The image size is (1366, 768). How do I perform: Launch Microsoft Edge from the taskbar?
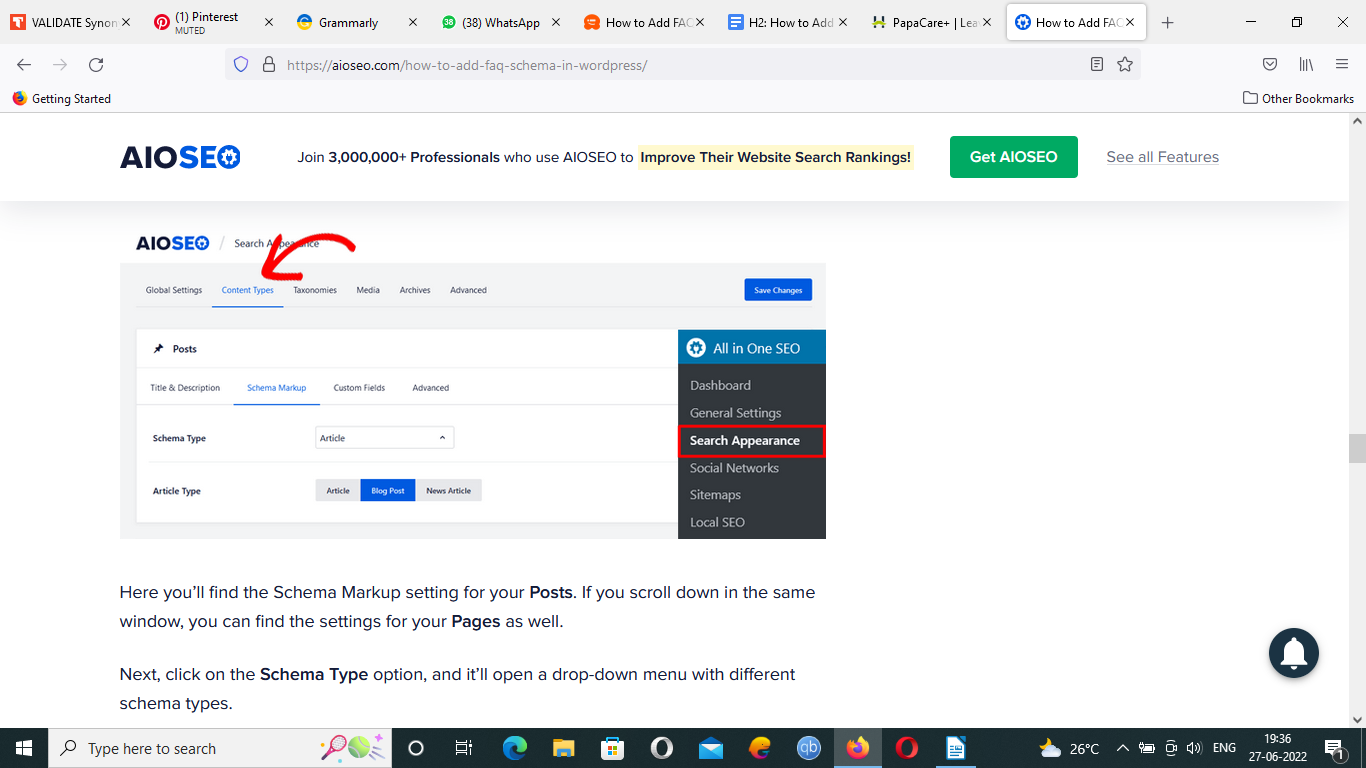[x=514, y=748]
